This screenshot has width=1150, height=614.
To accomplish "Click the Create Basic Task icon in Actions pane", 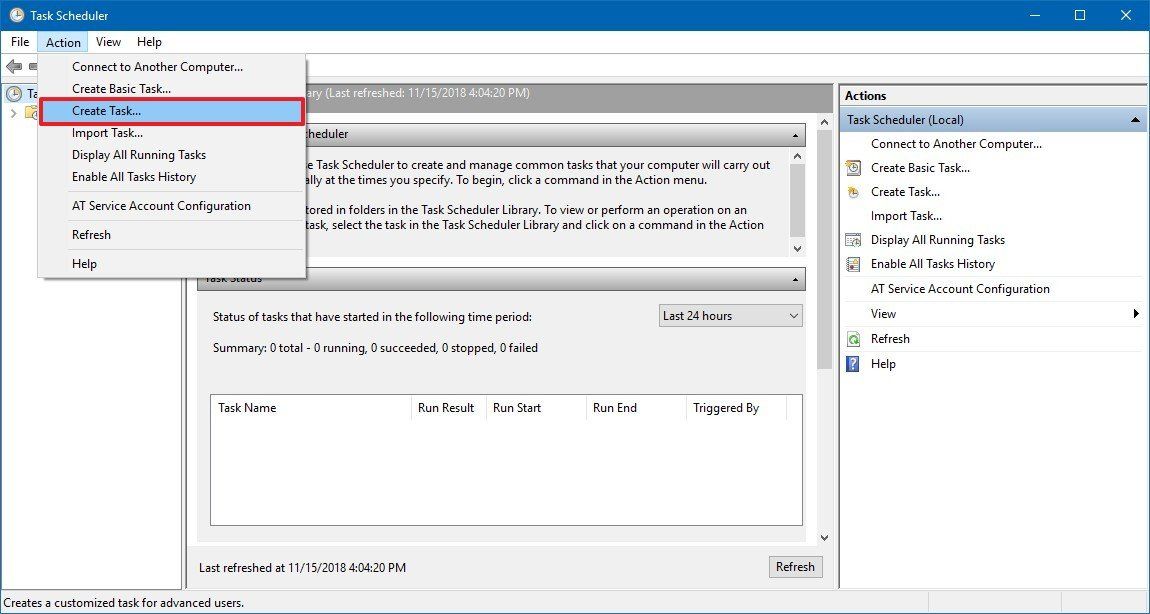I will (853, 167).
